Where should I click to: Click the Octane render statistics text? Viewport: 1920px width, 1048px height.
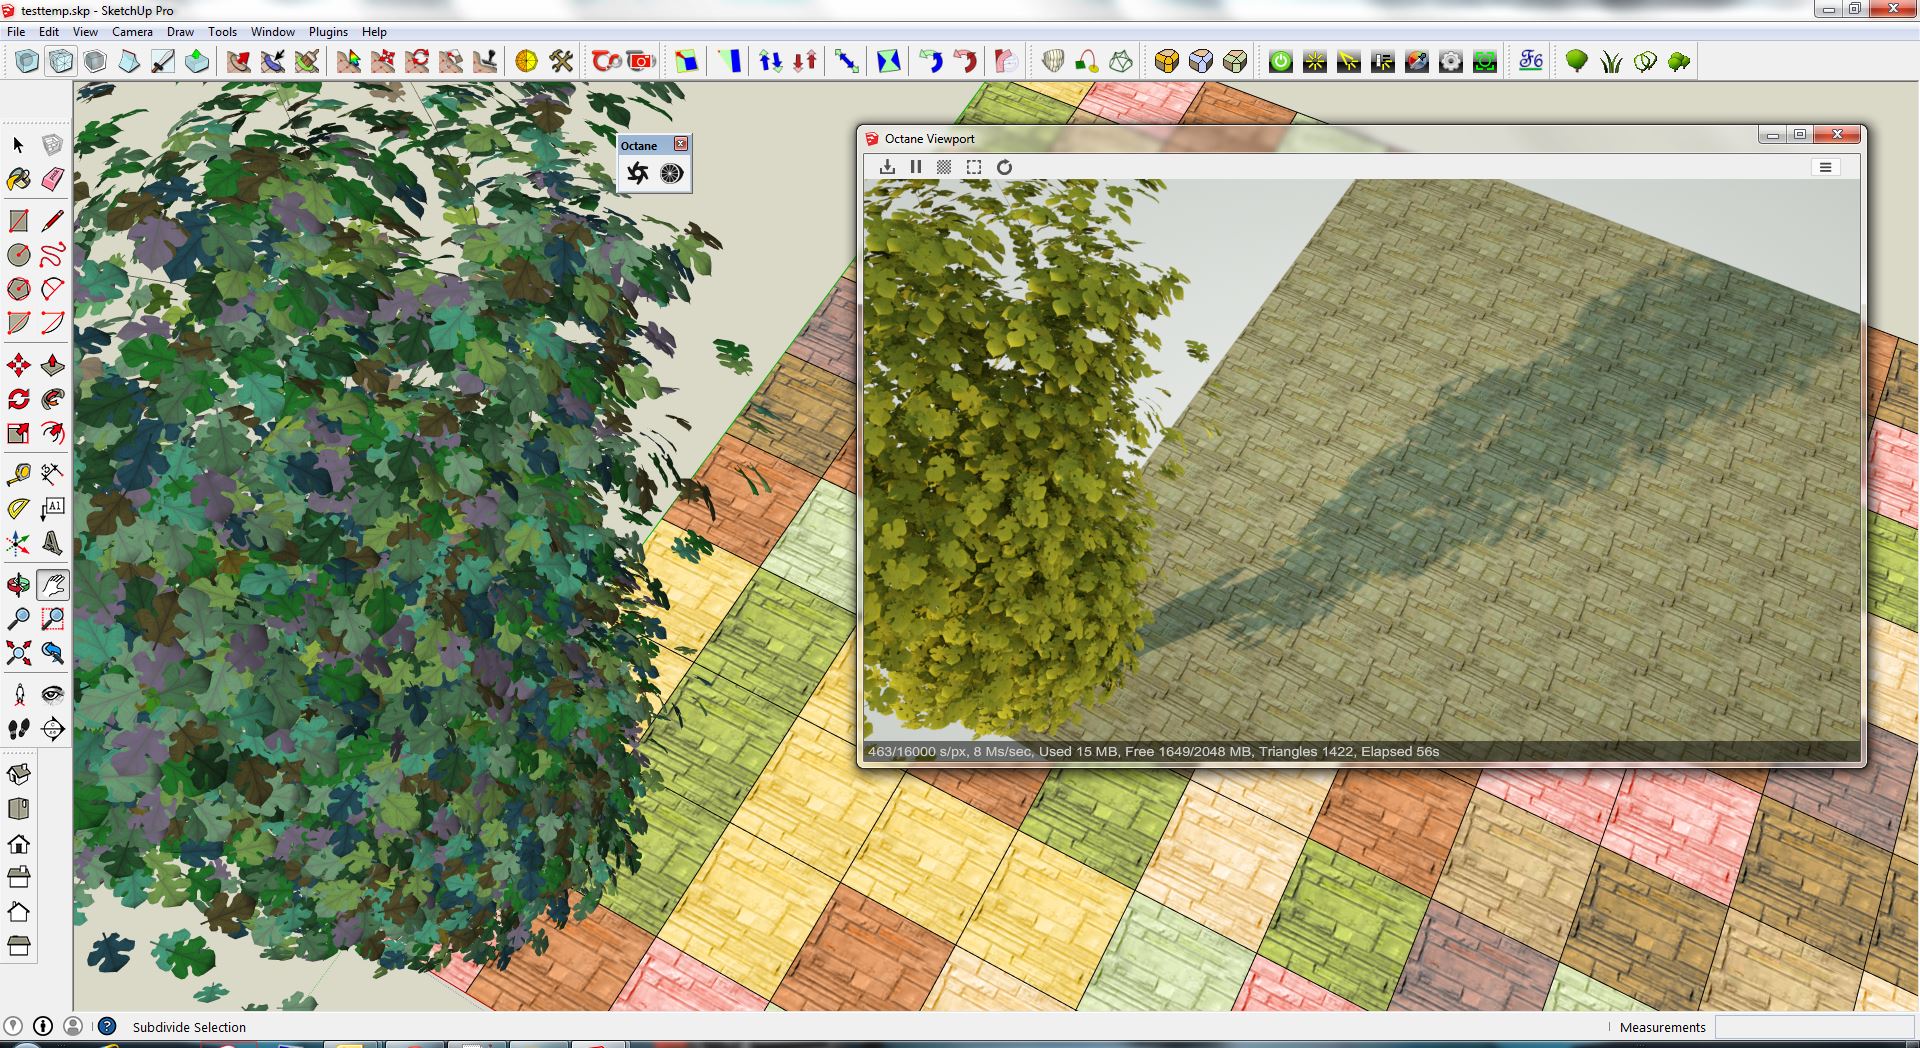[x=1153, y=751]
